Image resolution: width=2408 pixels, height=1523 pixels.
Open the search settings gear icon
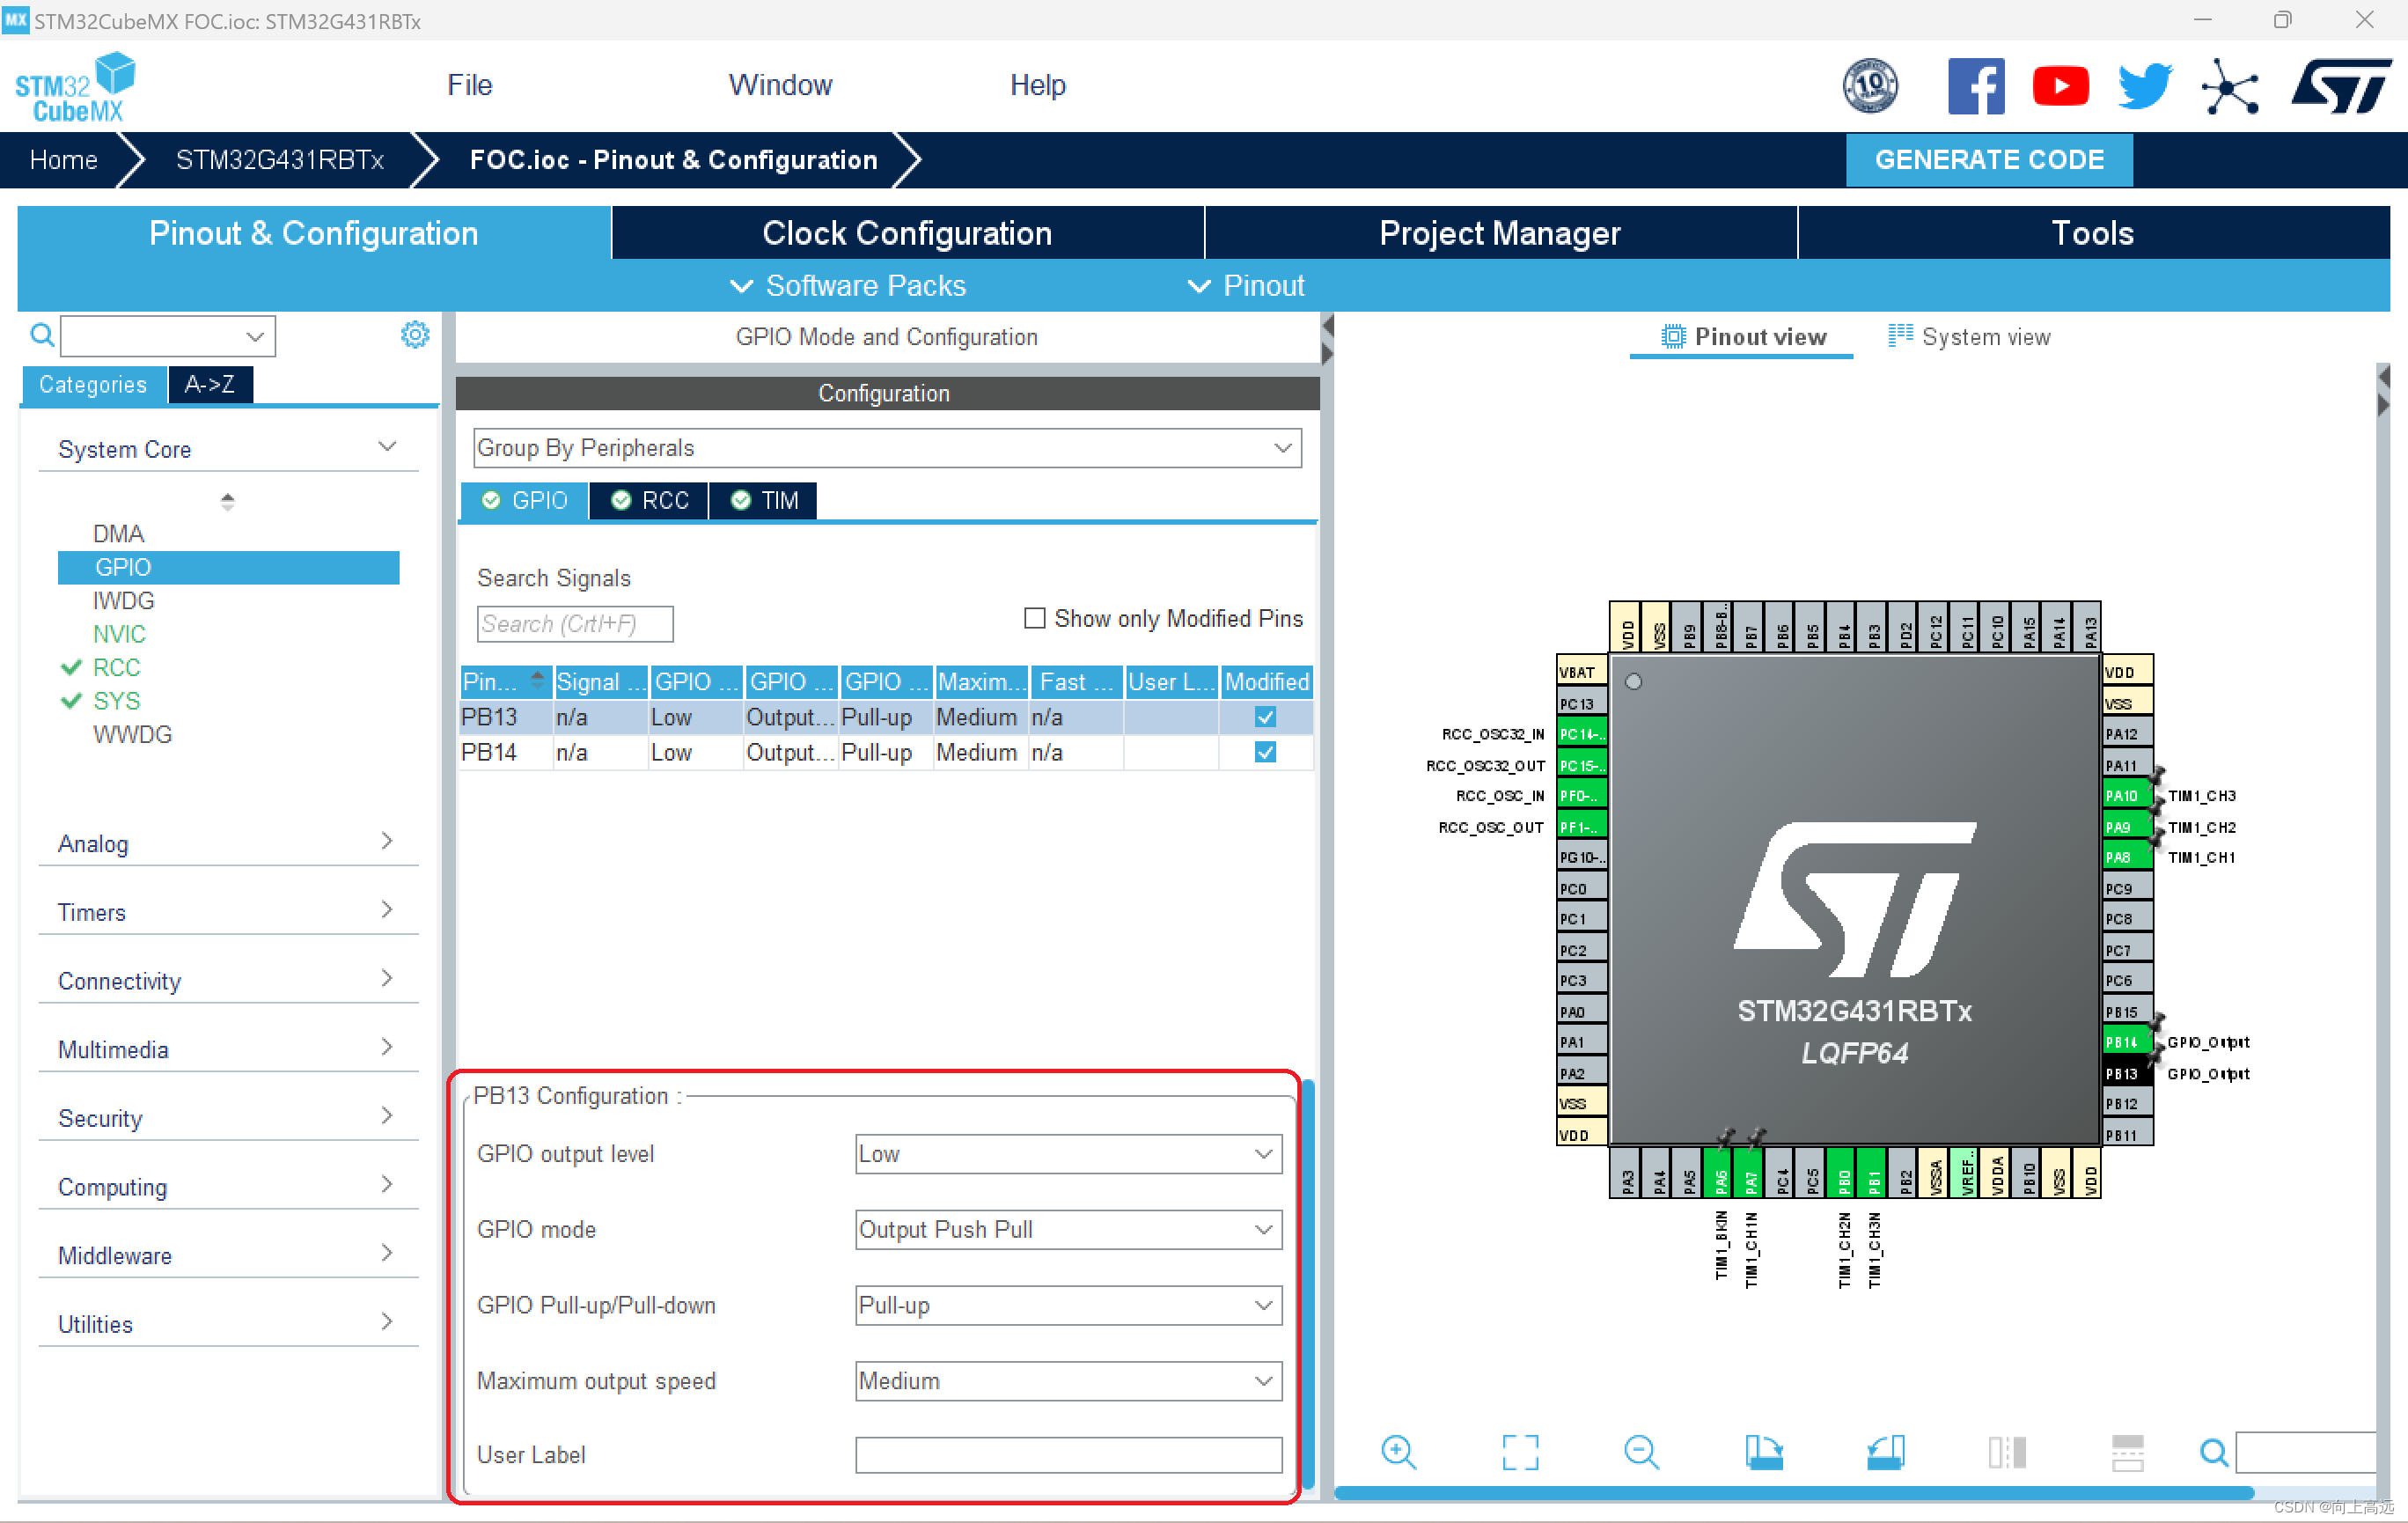coord(414,335)
